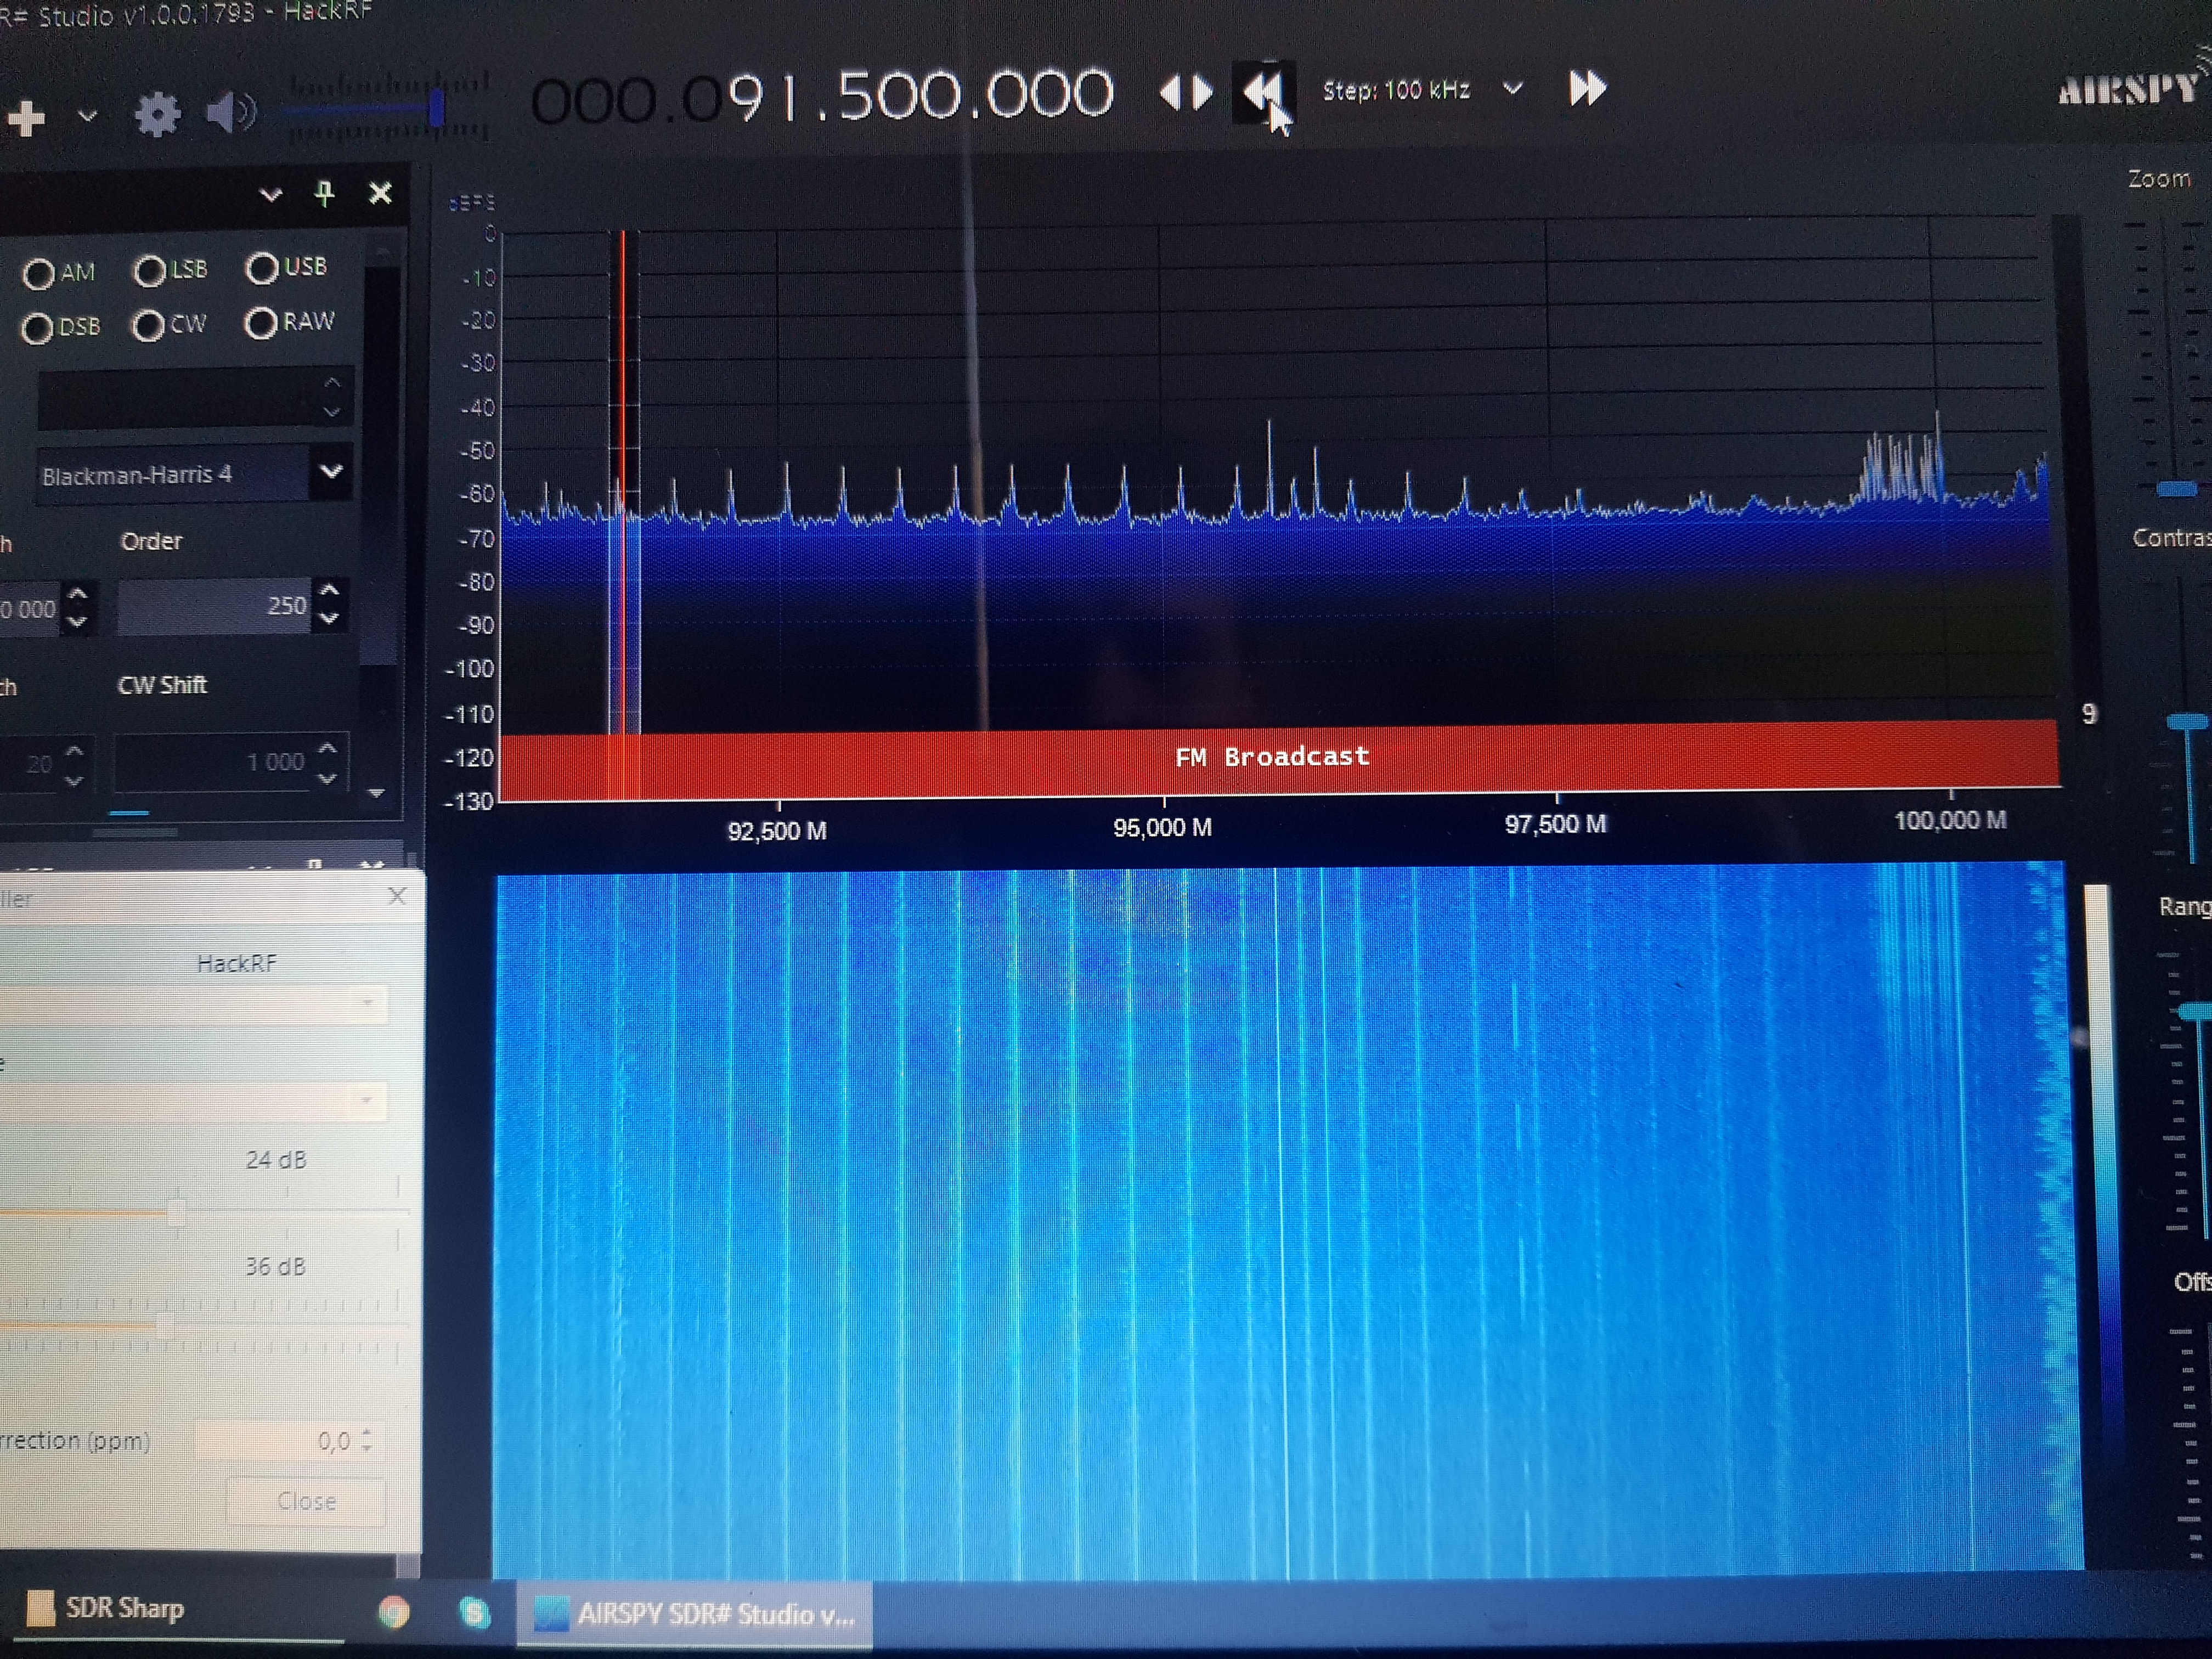
Task: Close the radio panel with the X icon
Action: click(380, 192)
